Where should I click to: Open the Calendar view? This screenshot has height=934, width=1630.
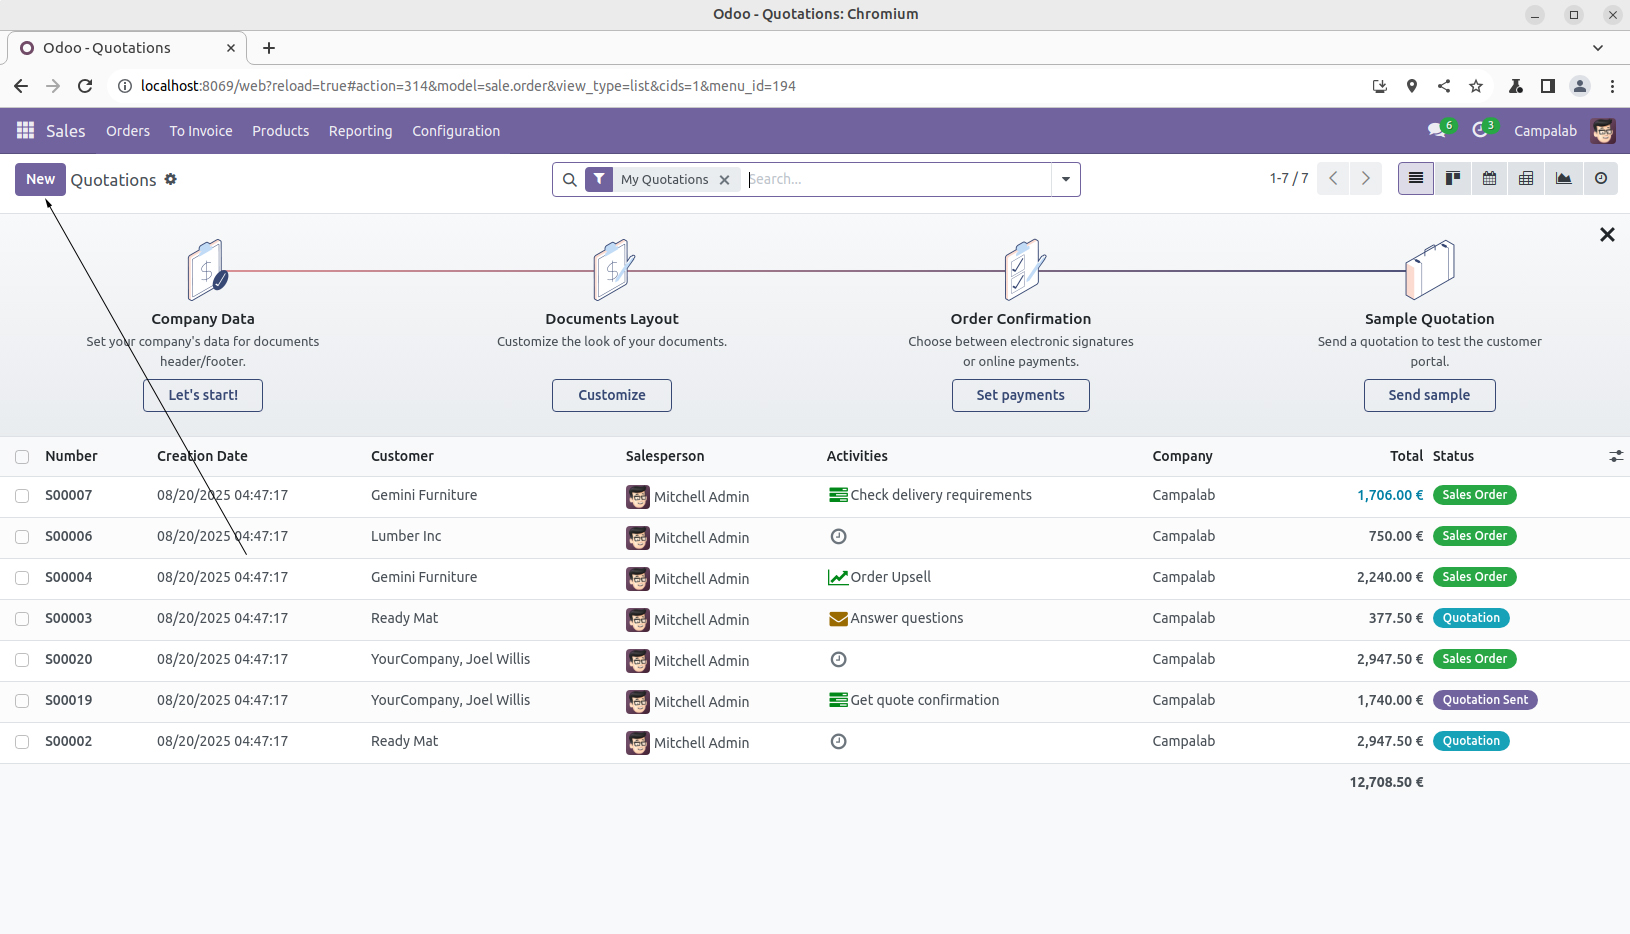pyautogui.click(x=1489, y=179)
